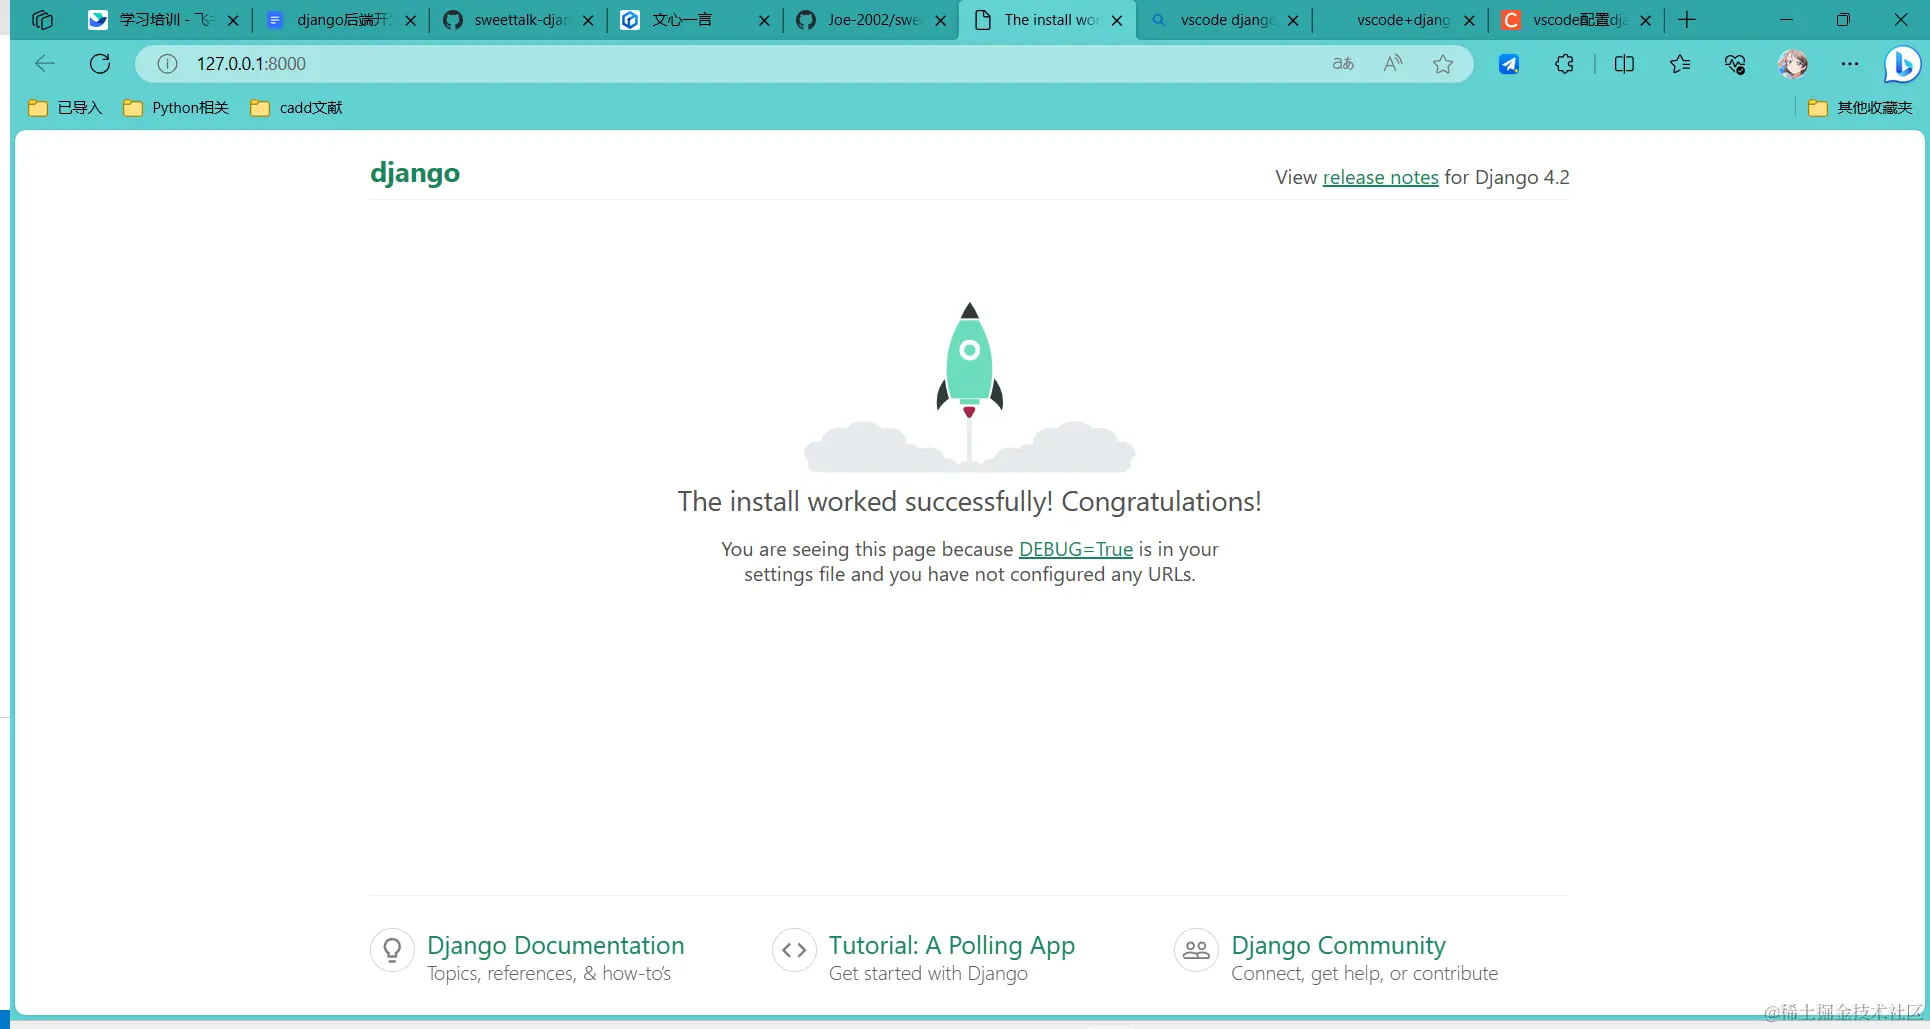Close the 文心一言 tab
1930x1029 pixels.
pyautogui.click(x=764, y=20)
